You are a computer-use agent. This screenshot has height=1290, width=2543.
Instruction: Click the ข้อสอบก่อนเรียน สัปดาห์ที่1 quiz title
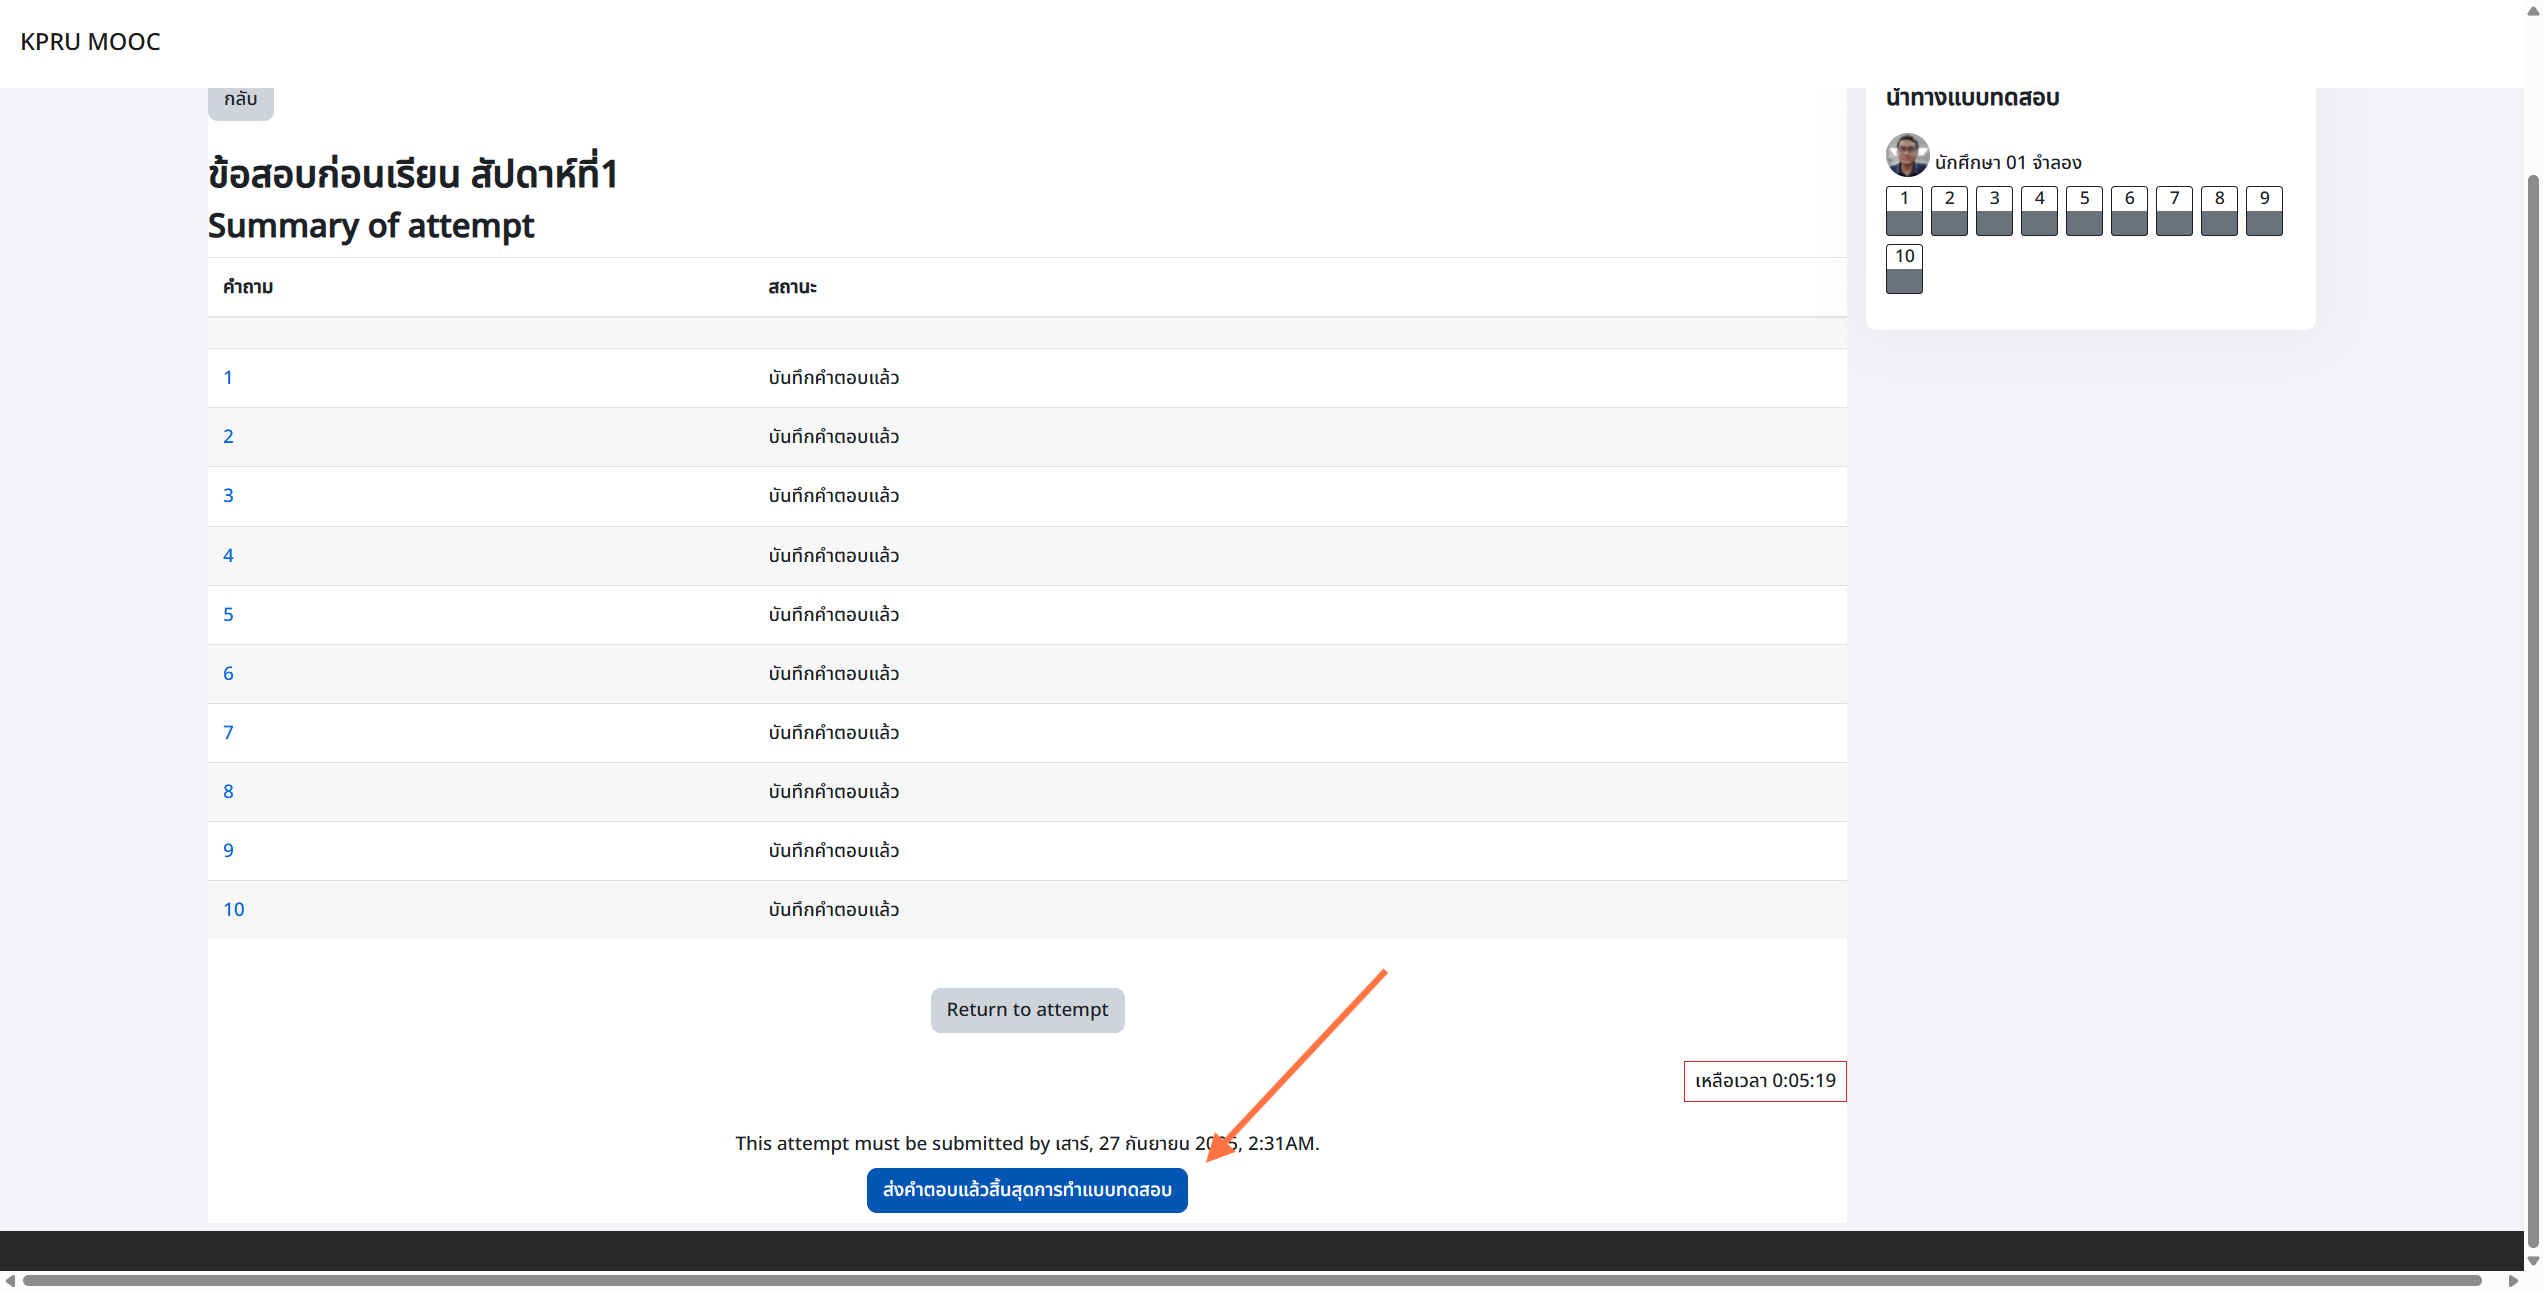point(412,173)
